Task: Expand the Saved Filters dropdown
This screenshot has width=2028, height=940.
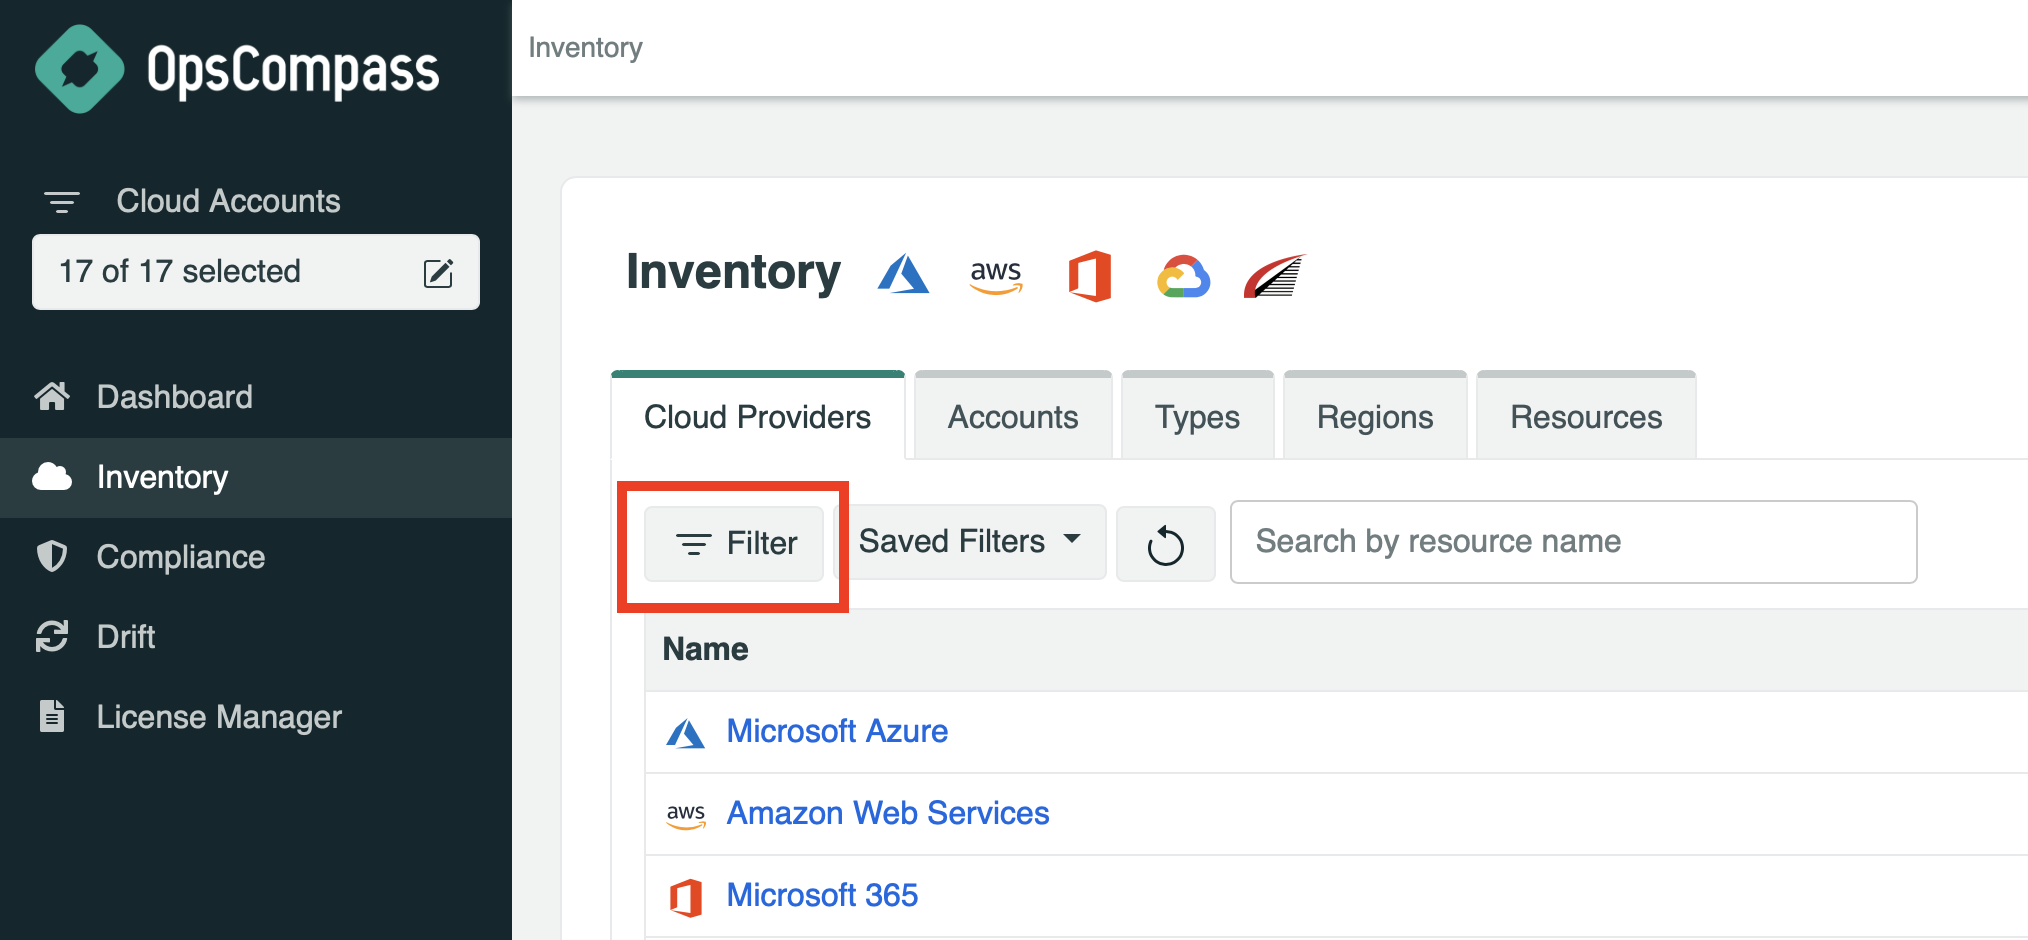Action: click(x=970, y=542)
